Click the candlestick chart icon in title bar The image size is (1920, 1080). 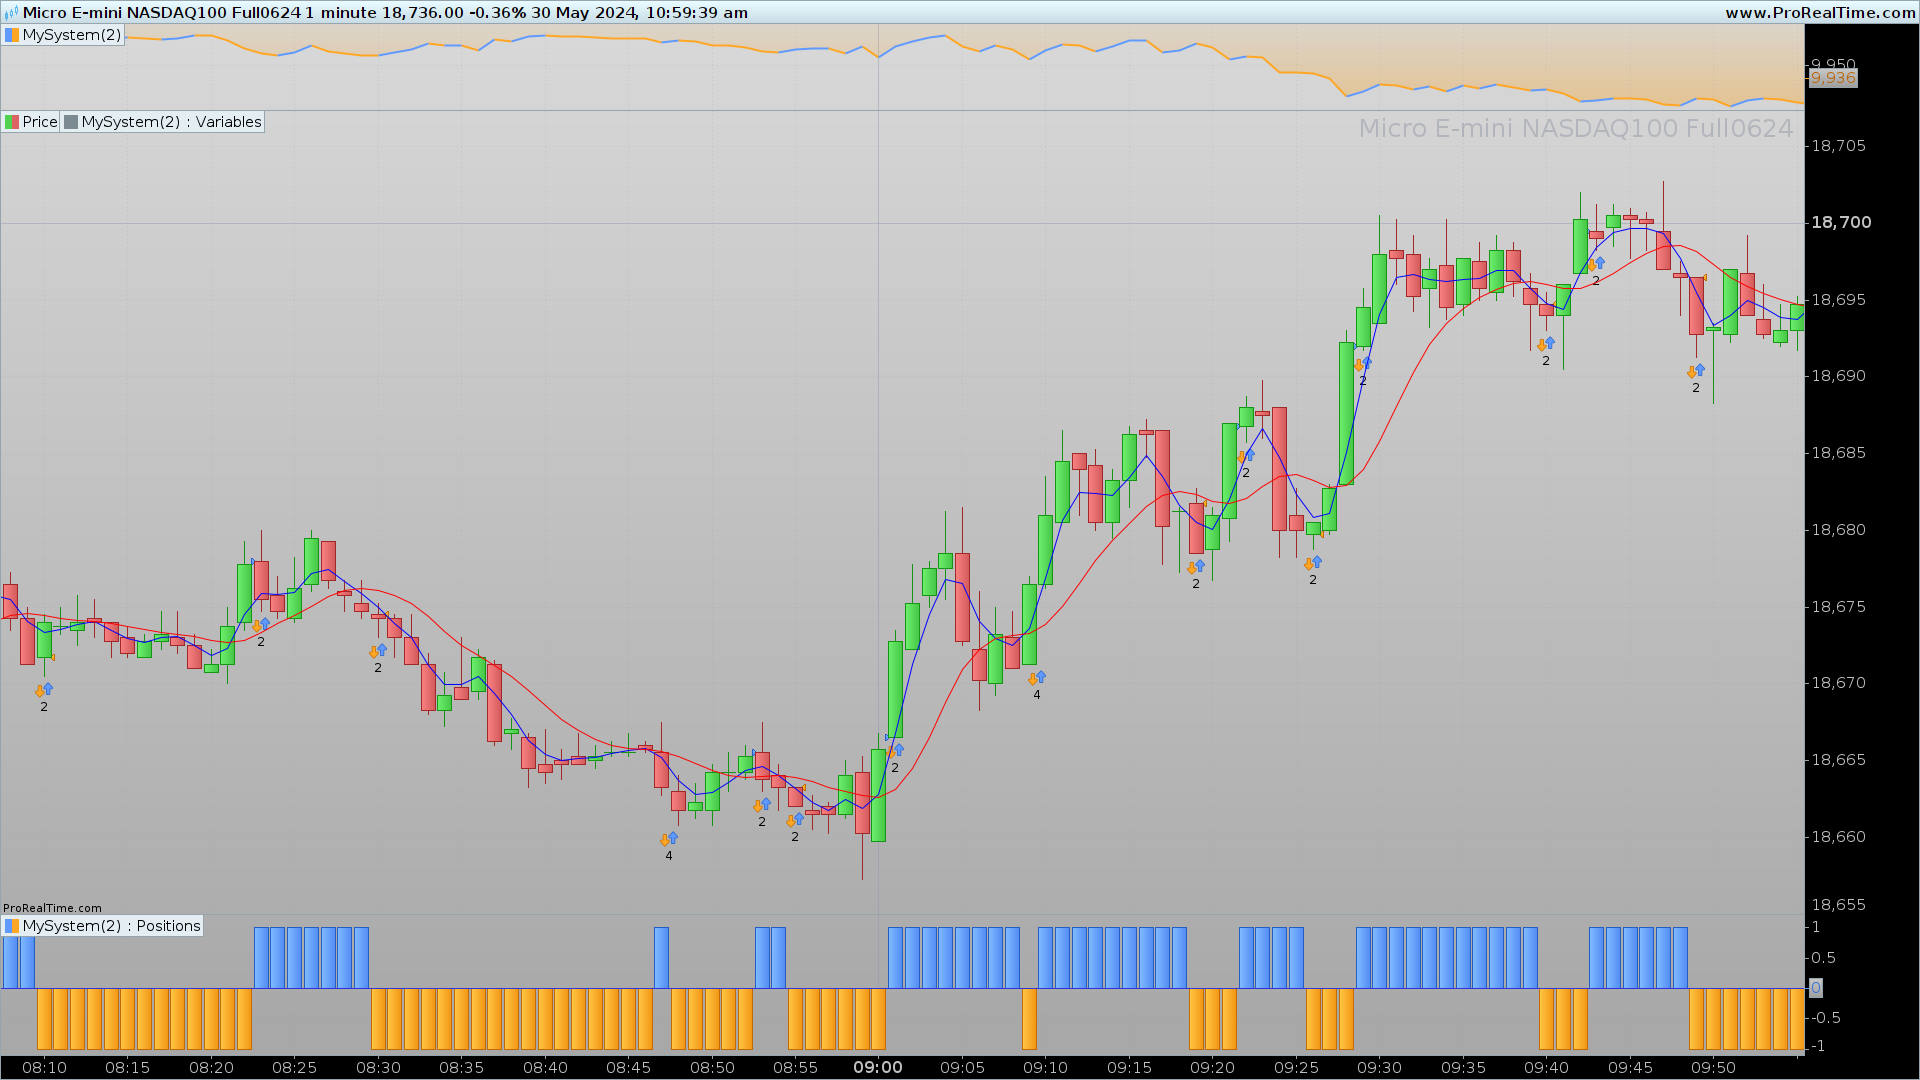coord(11,12)
